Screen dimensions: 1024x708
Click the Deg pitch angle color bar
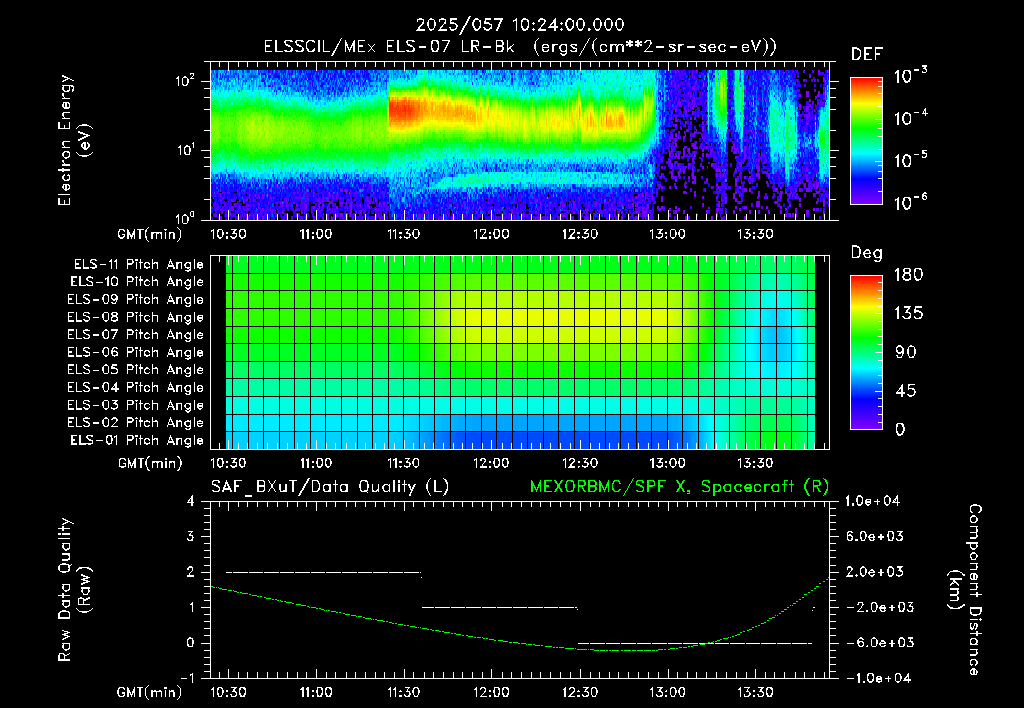click(866, 352)
